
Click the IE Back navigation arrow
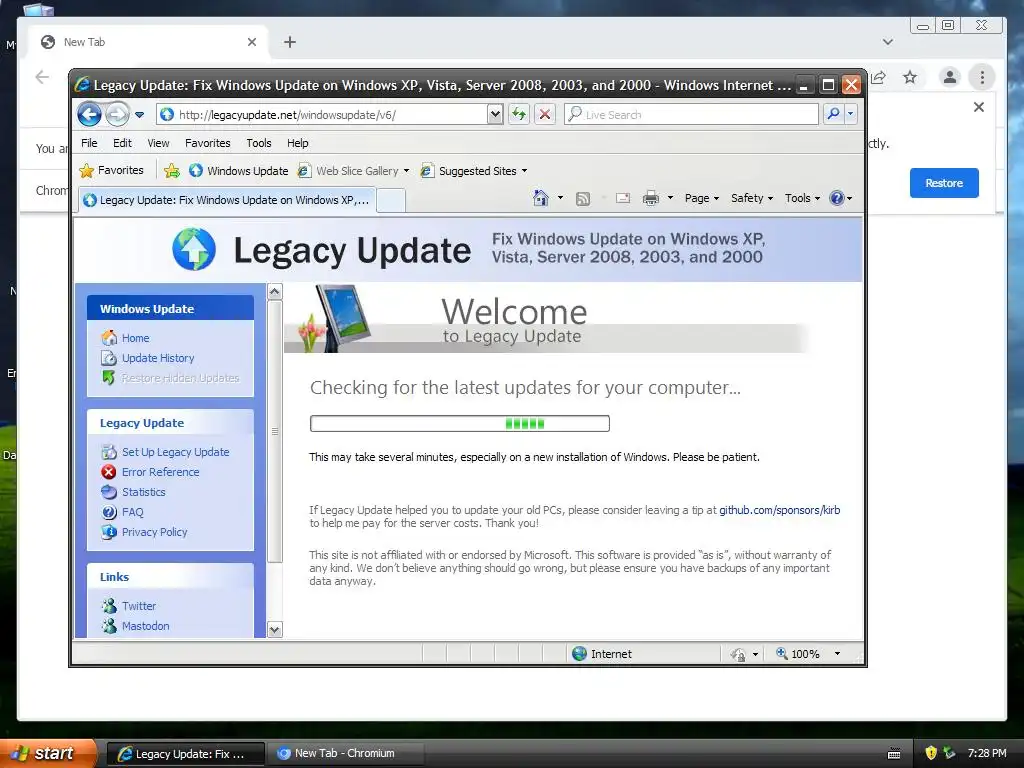[89, 114]
